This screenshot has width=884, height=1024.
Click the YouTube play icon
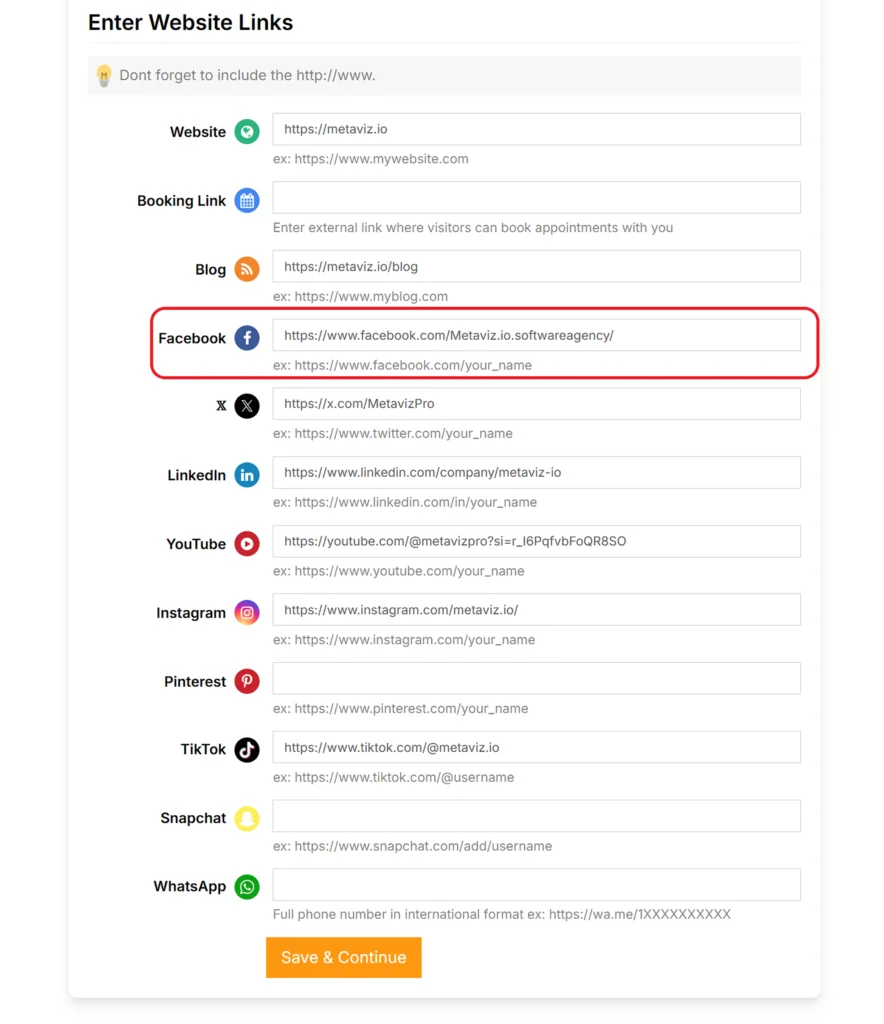point(246,544)
